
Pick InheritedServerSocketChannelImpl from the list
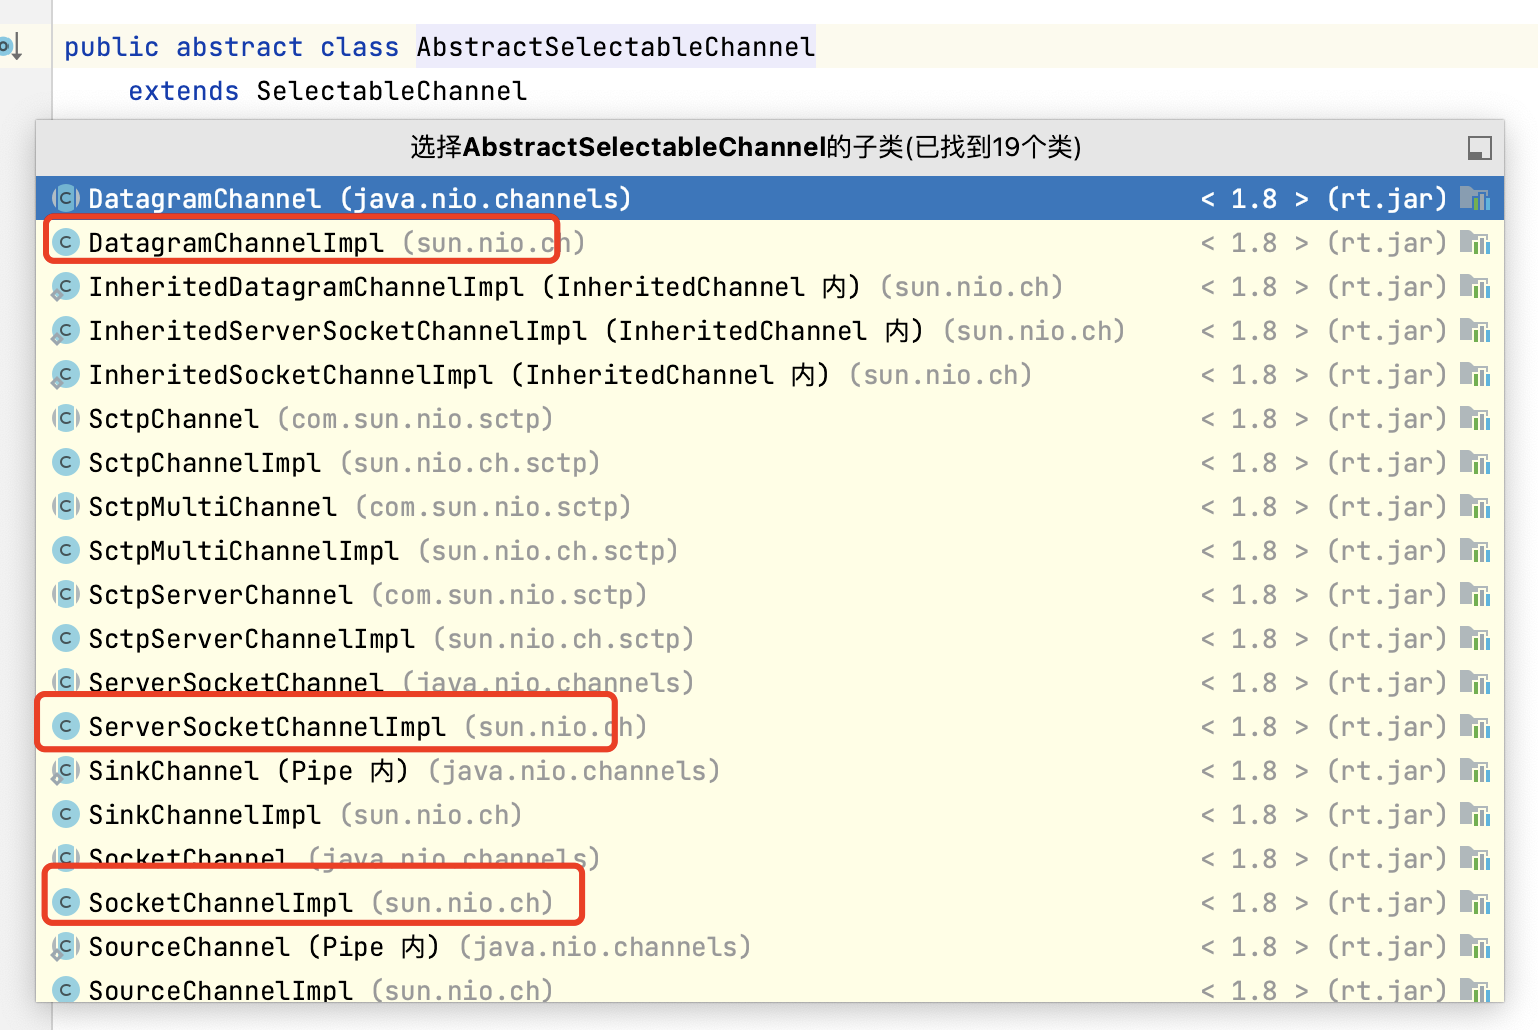[x=337, y=331]
